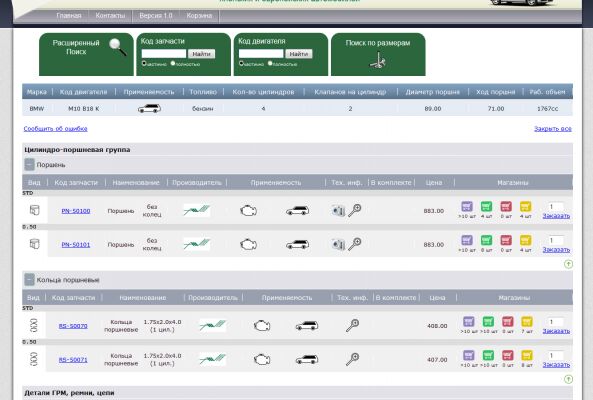
Task: Open search by dimensions valve icon
Action: [377, 60]
